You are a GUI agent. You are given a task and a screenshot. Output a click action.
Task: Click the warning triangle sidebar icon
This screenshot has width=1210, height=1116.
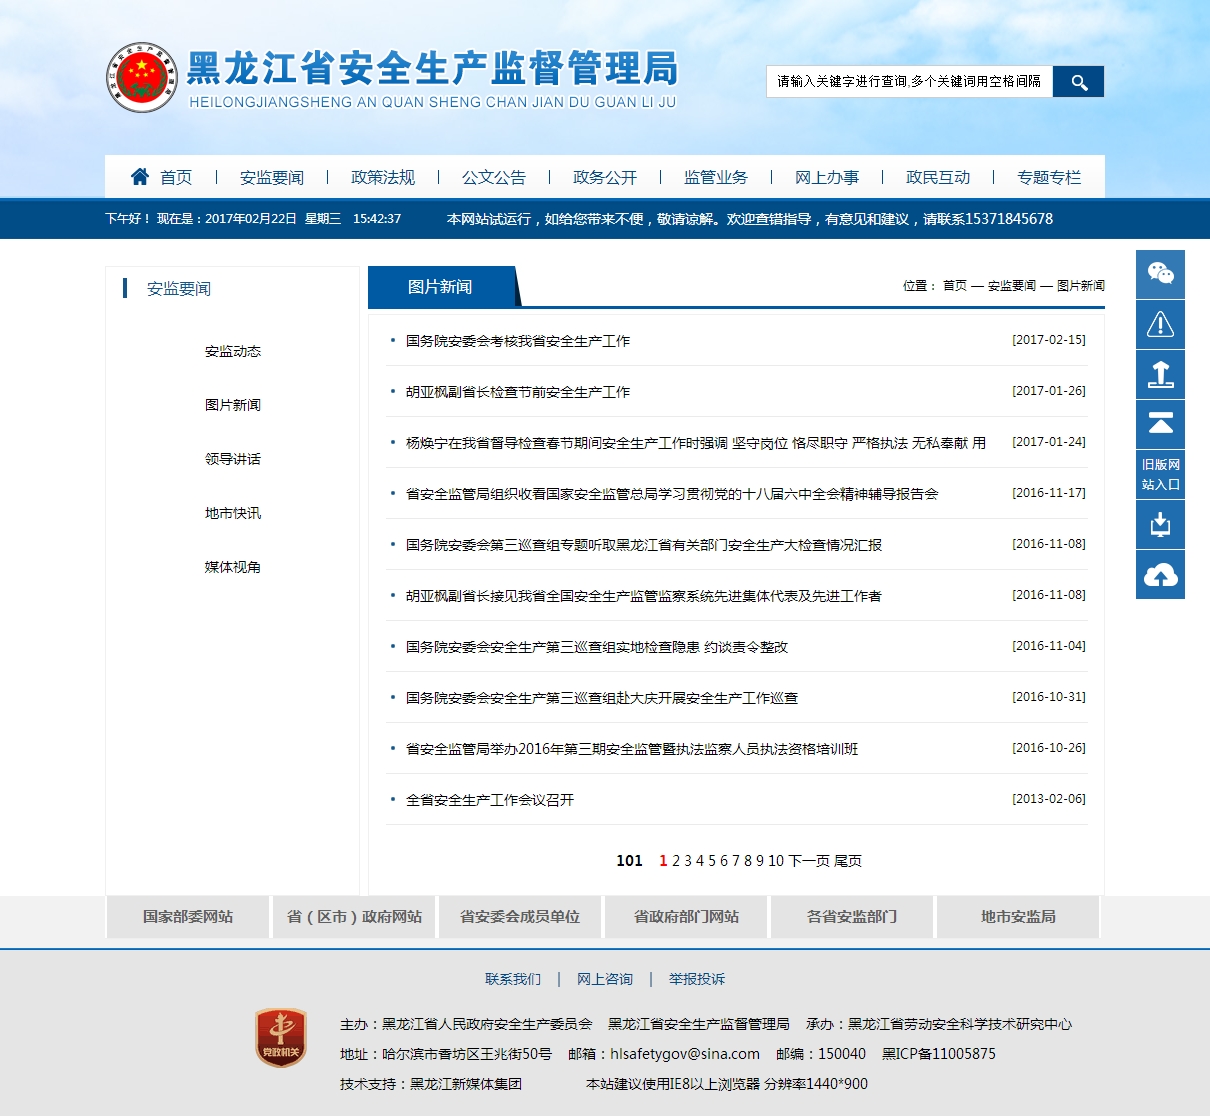[1160, 324]
